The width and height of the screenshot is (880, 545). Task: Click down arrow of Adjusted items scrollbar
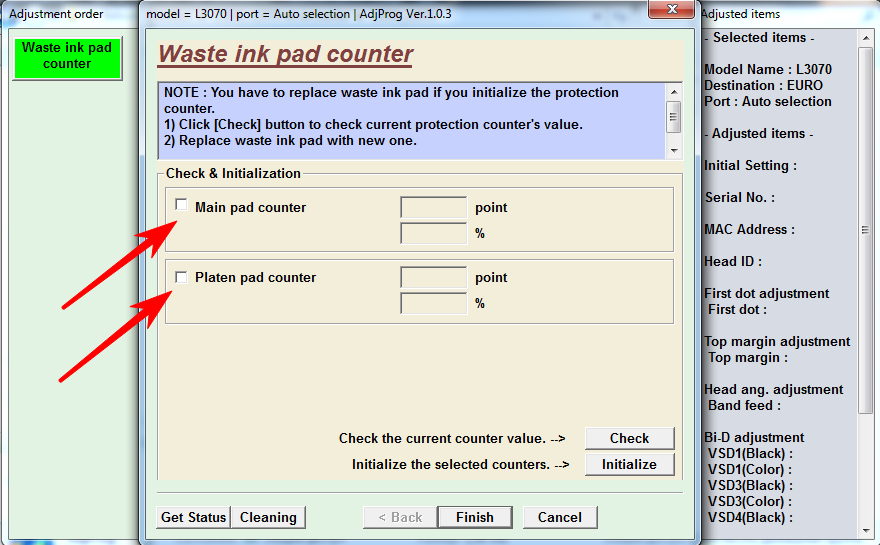pyautogui.click(x=866, y=530)
